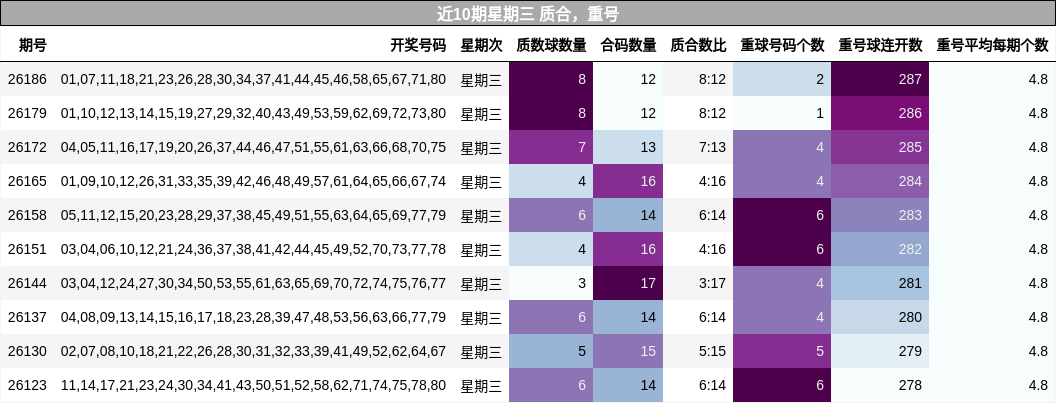Click the 3:17 ratio cell
This screenshot has height=403, width=1056.
click(698, 284)
